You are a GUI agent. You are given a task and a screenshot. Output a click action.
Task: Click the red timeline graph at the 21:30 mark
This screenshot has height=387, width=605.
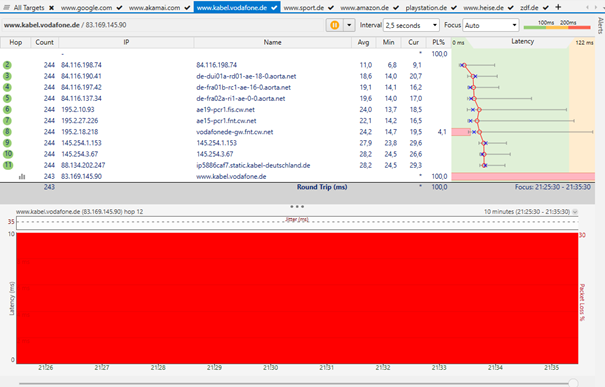click(x=270, y=298)
